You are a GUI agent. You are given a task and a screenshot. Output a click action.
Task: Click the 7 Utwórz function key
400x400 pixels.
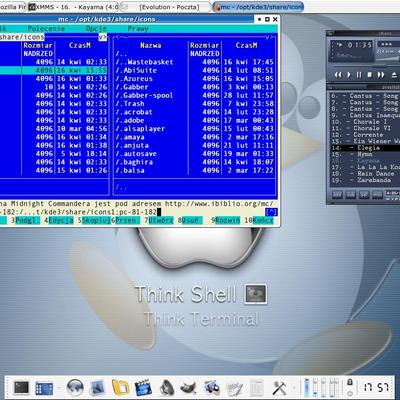pyautogui.click(x=159, y=220)
